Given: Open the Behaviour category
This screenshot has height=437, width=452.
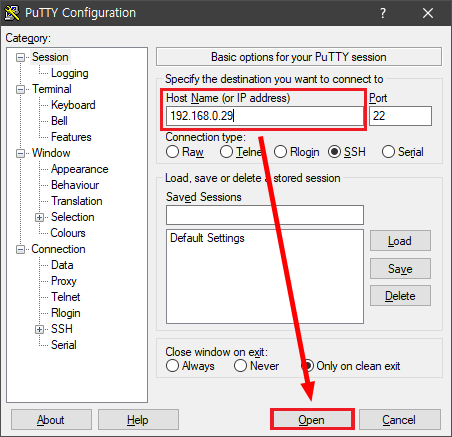Looking at the screenshot, I should 75,185.
